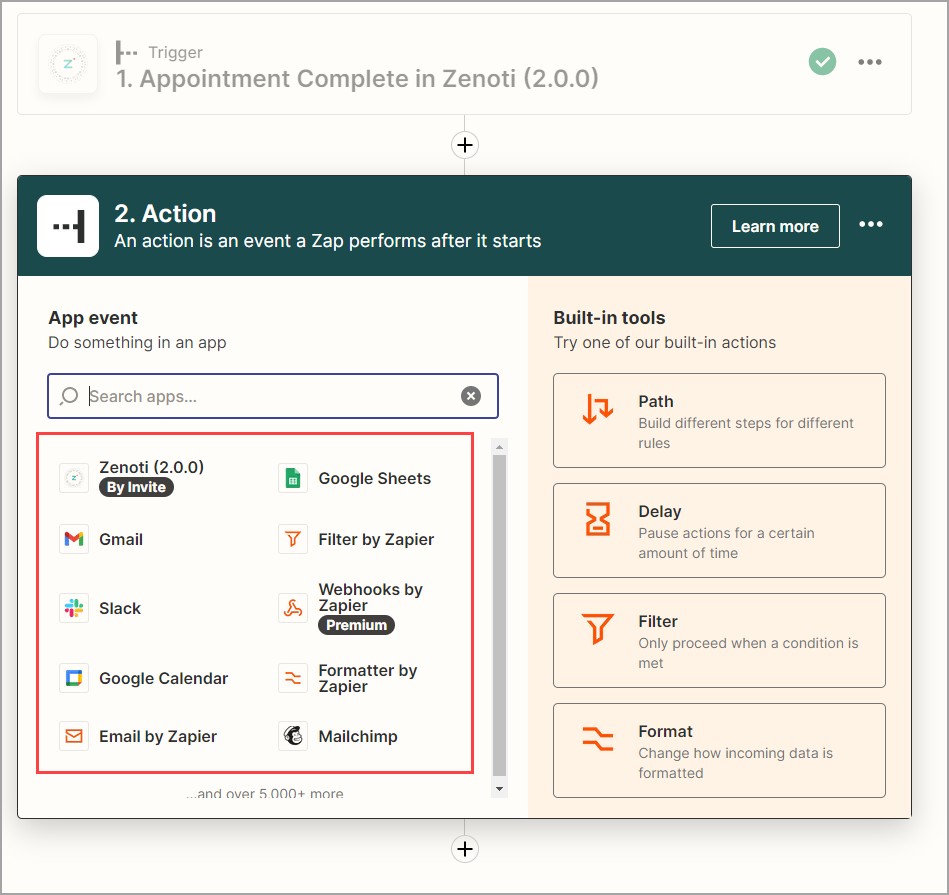Add step between trigger and action
This screenshot has width=949, height=895.
(x=465, y=145)
